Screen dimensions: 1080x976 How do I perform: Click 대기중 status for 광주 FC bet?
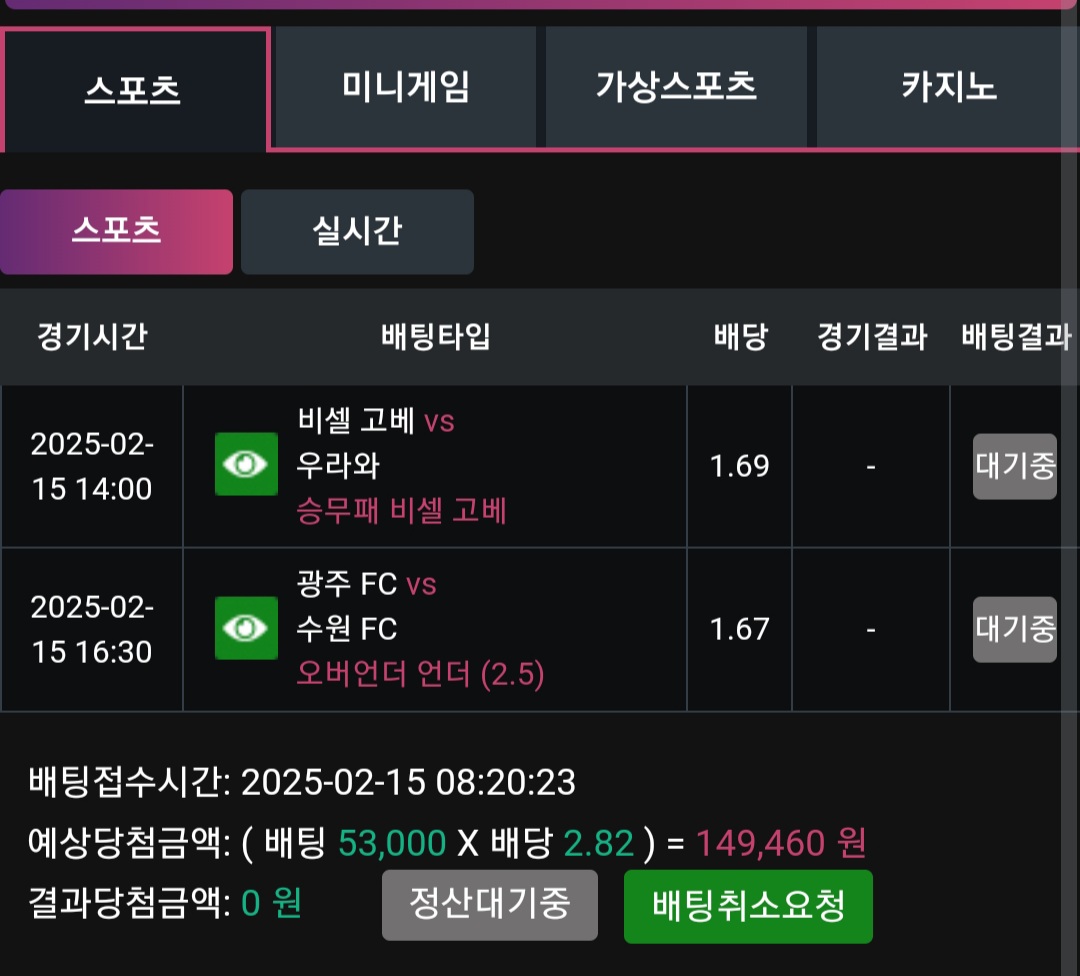(1015, 629)
